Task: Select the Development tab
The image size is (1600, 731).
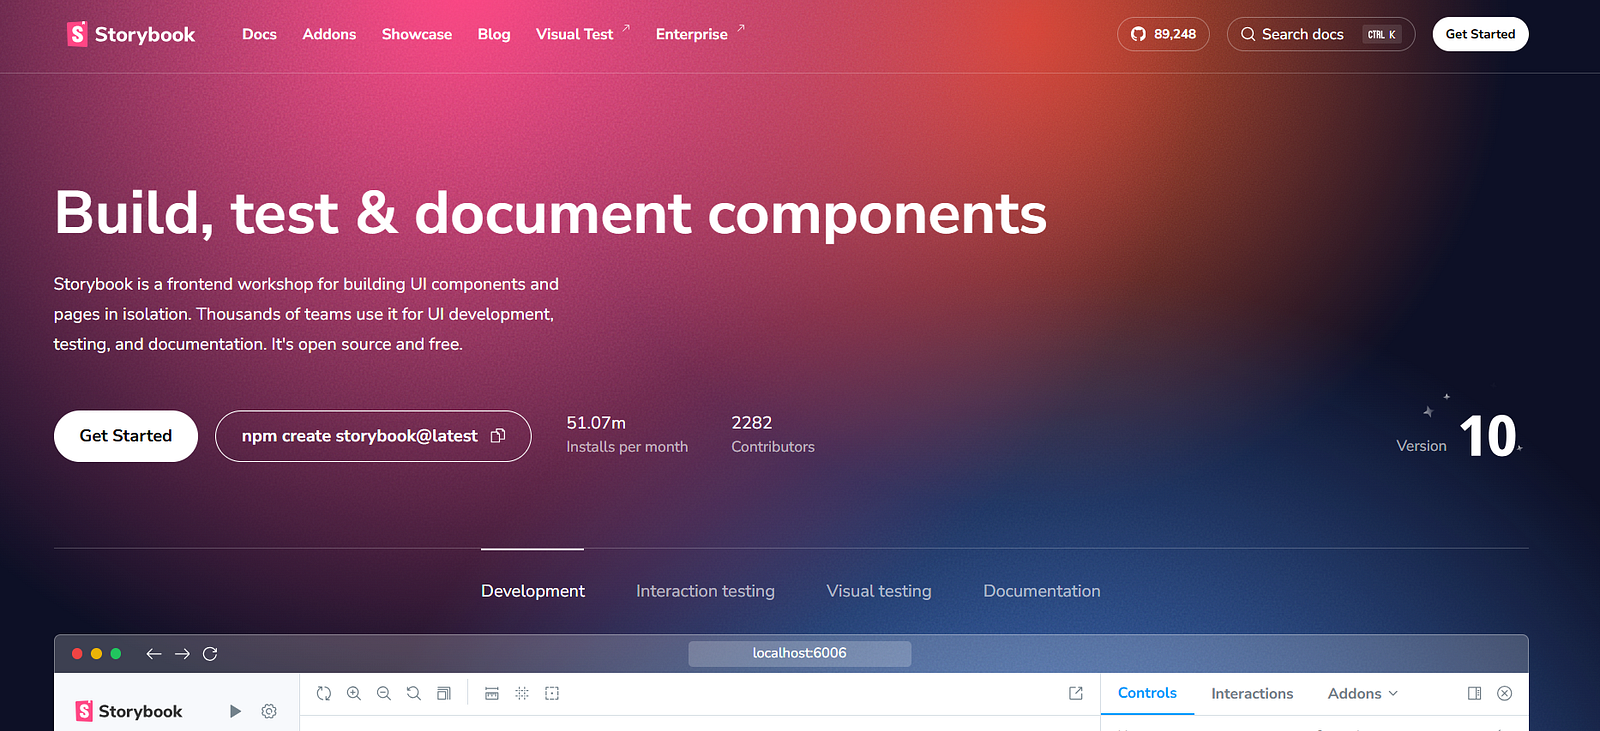Action: pos(533,591)
